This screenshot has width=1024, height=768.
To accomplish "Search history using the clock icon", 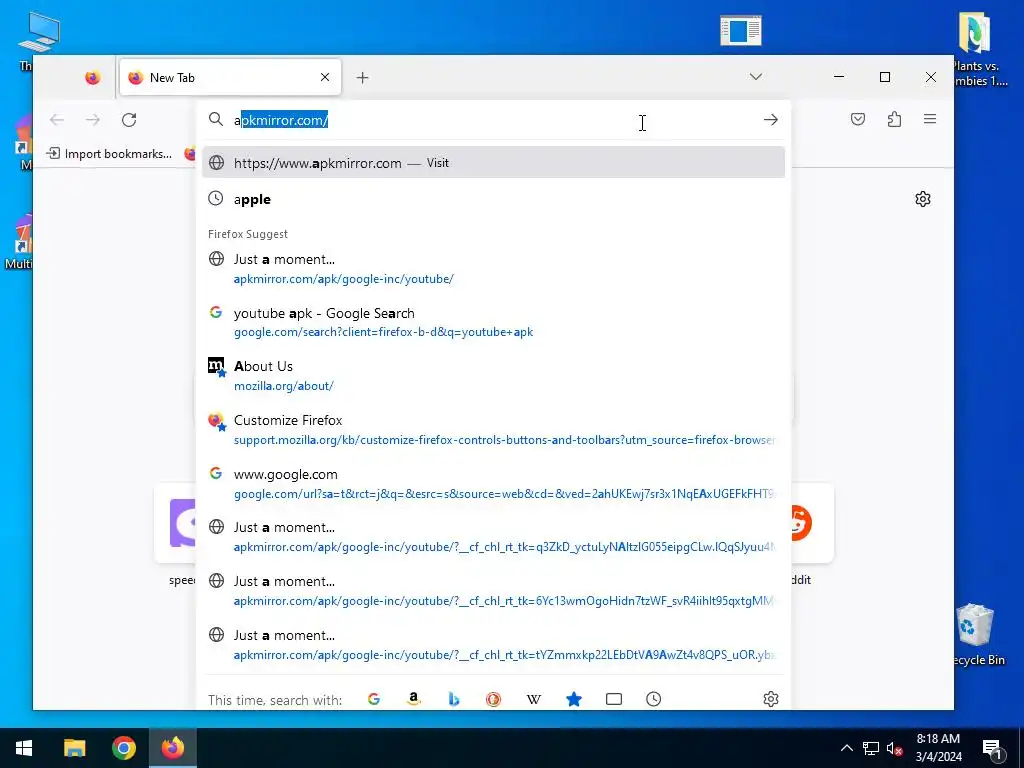I will tap(654, 699).
